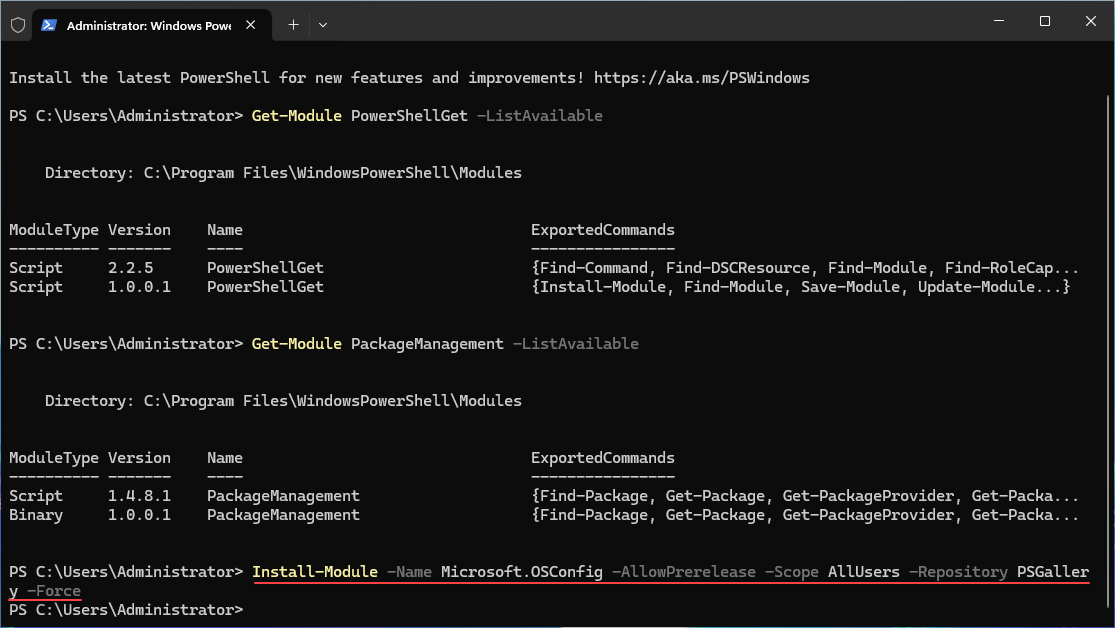Click the PowerShell icon on the tab
Screen dimensions: 1115x628
[x=50, y=25]
